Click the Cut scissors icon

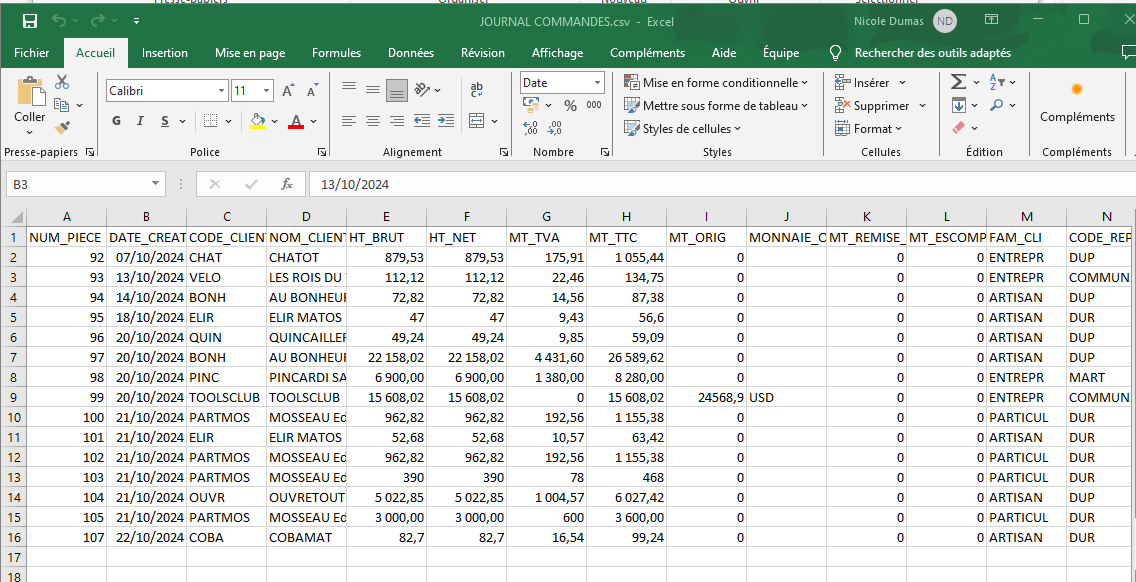coord(62,83)
